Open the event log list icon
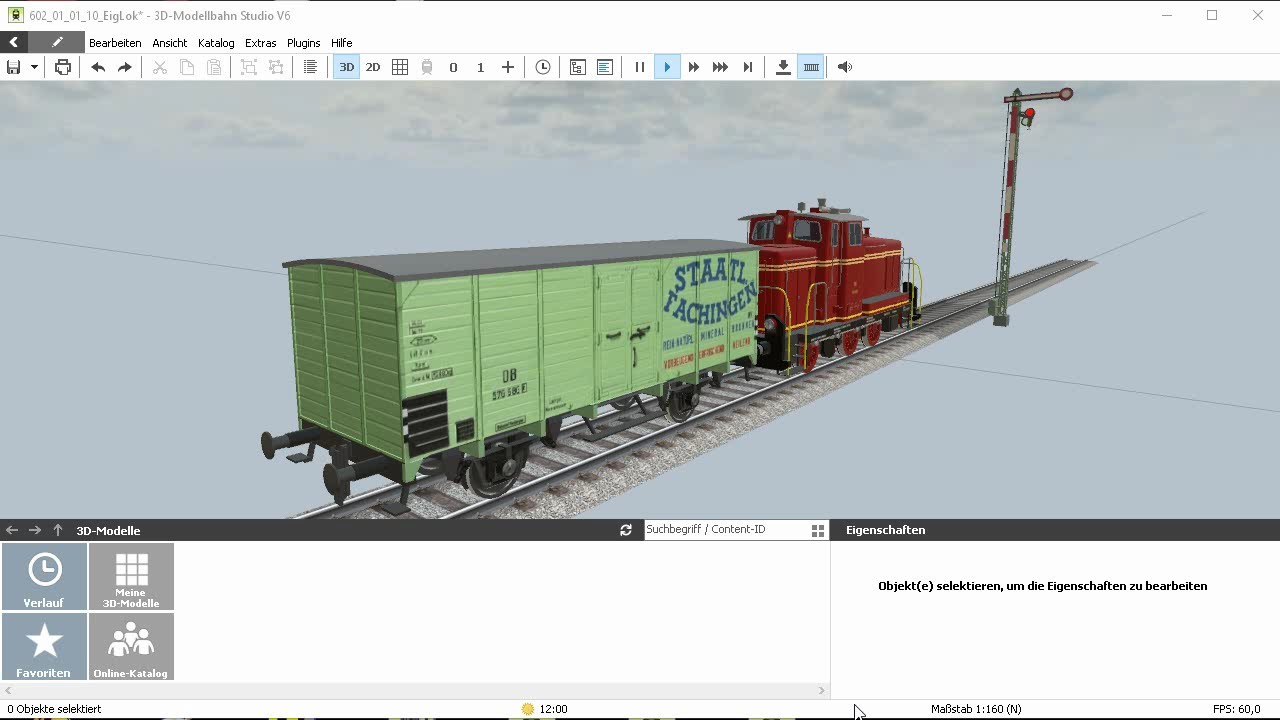This screenshot has width=1280, height=720. (x=605, y=67)
